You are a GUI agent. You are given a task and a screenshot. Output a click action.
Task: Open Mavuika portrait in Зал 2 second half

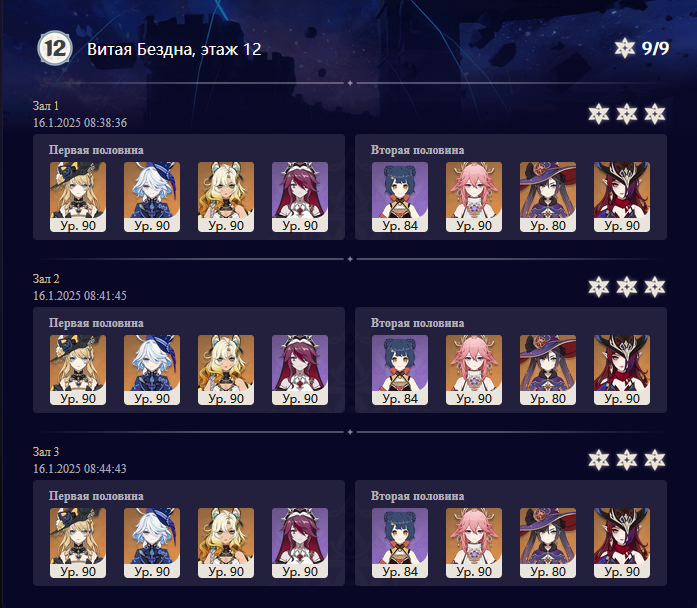click(622, 370)
